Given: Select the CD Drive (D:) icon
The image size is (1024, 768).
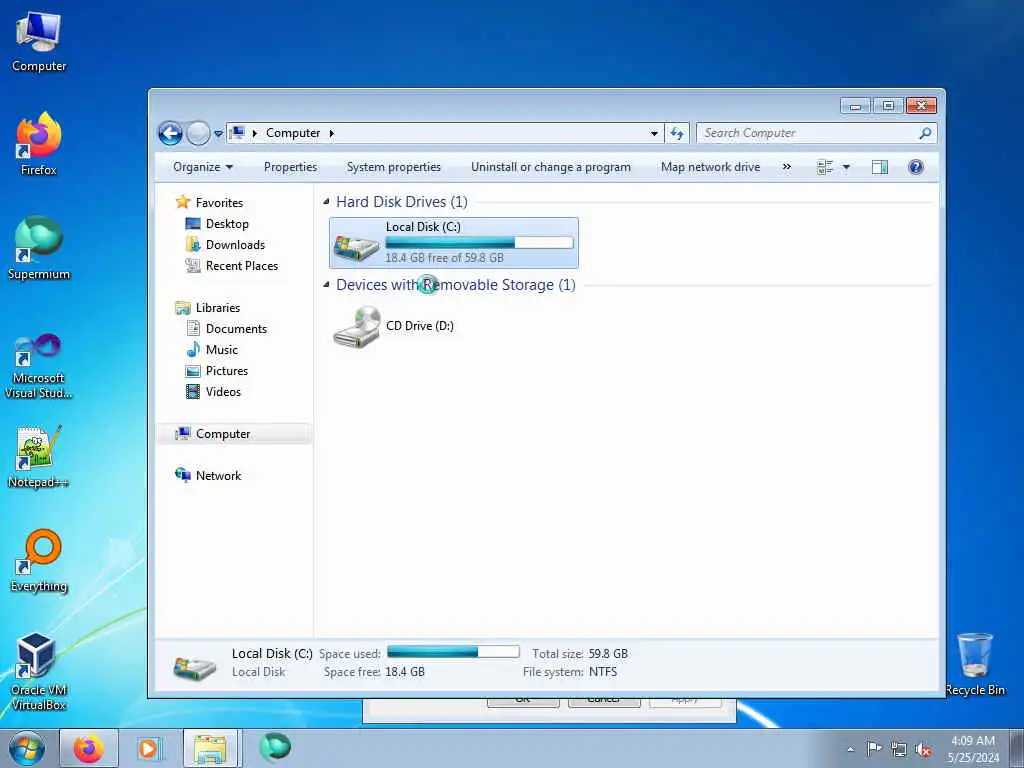Looking at the screenshot, I should tap(357, 327).
